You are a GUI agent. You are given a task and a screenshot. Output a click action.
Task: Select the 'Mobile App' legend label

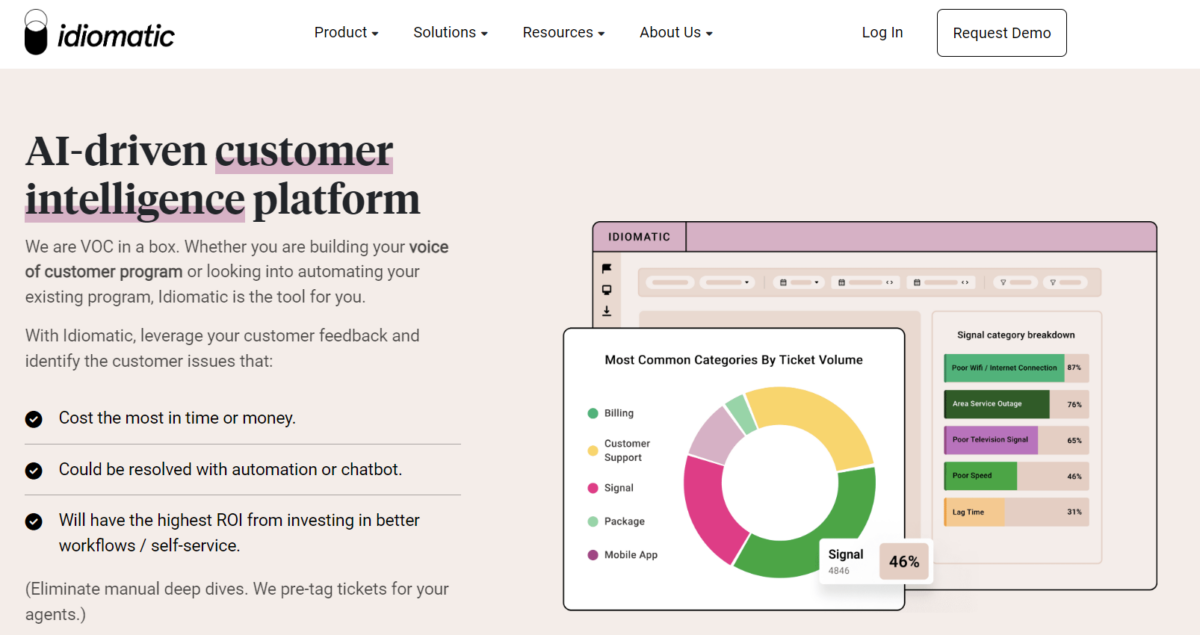631,555
